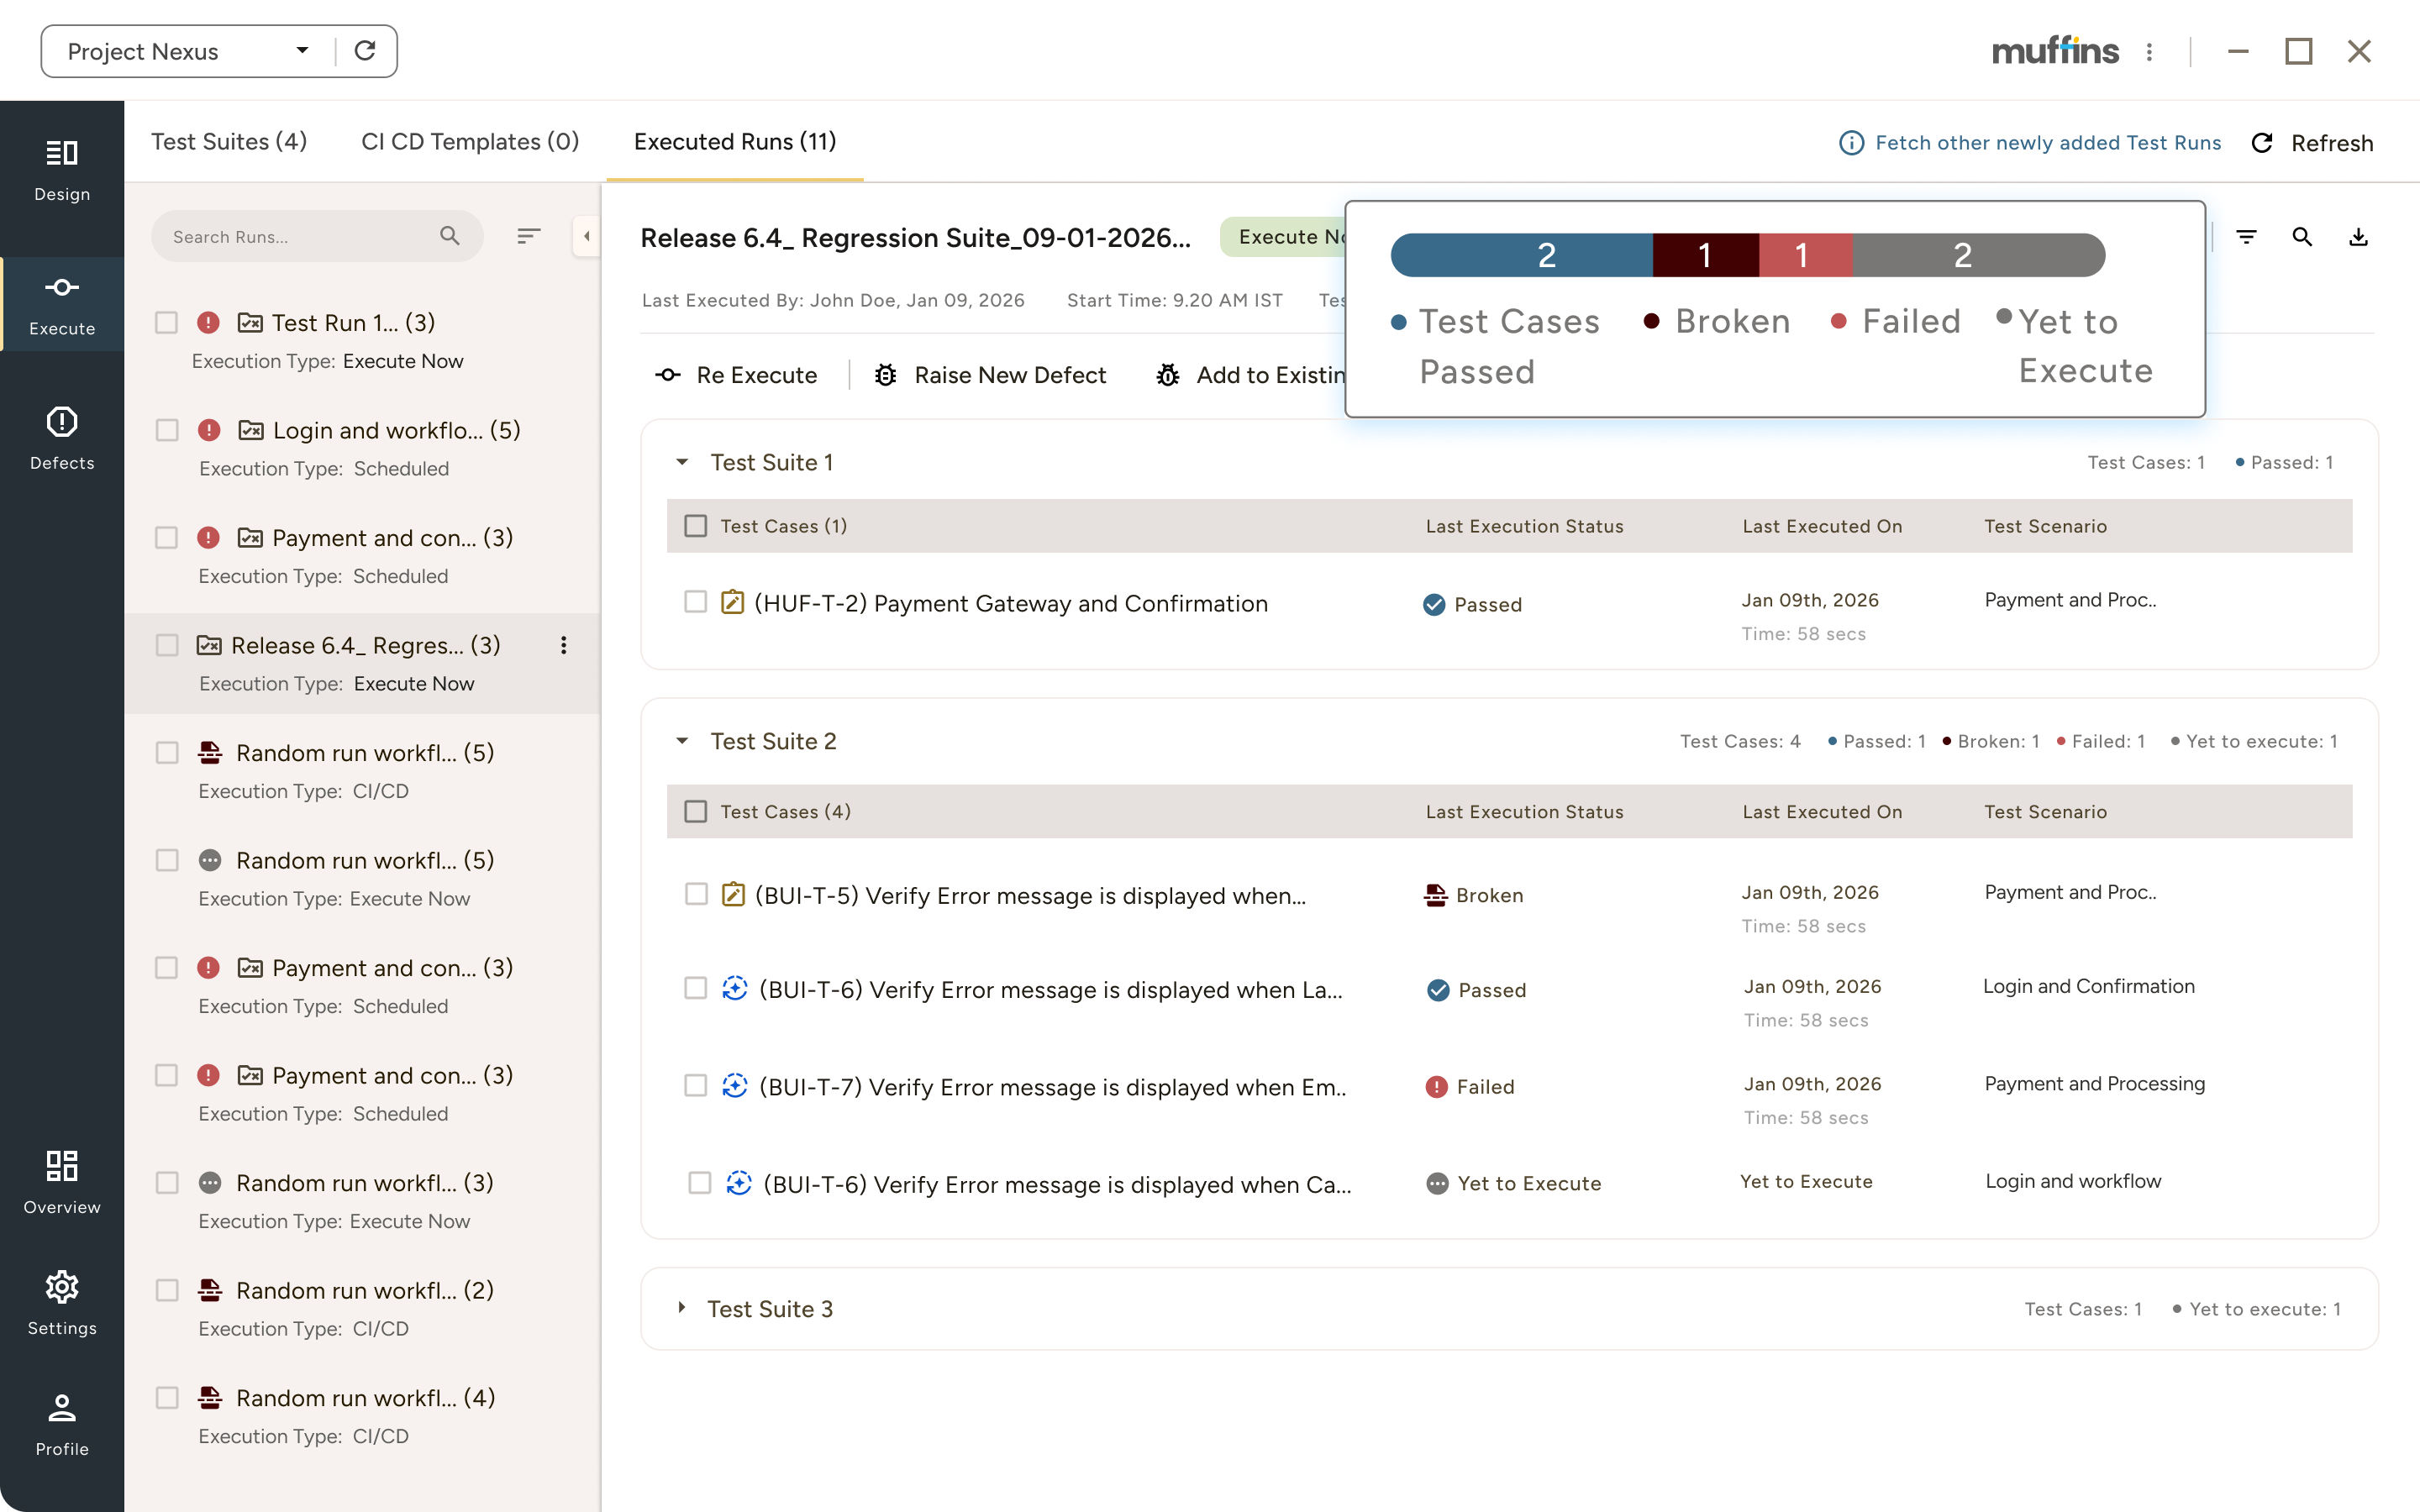Image resolution: width=2420 pixels, height=1512 pixels.
Task: Collapse Test Suite 1
Action: pos(683,462)
